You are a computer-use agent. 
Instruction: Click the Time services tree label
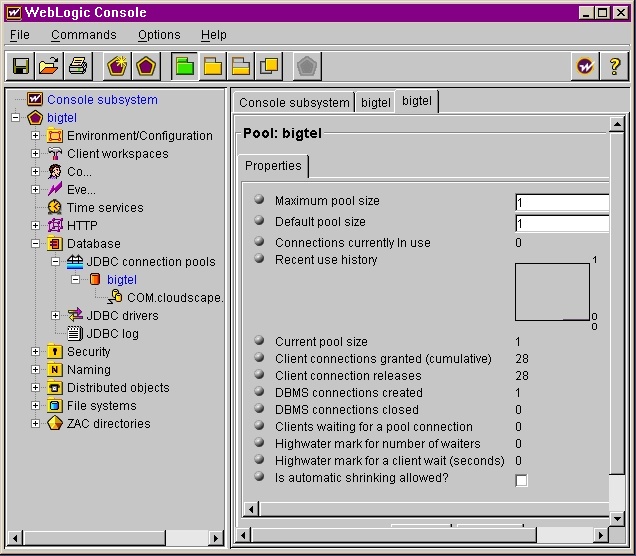click(x=105, y=207)
